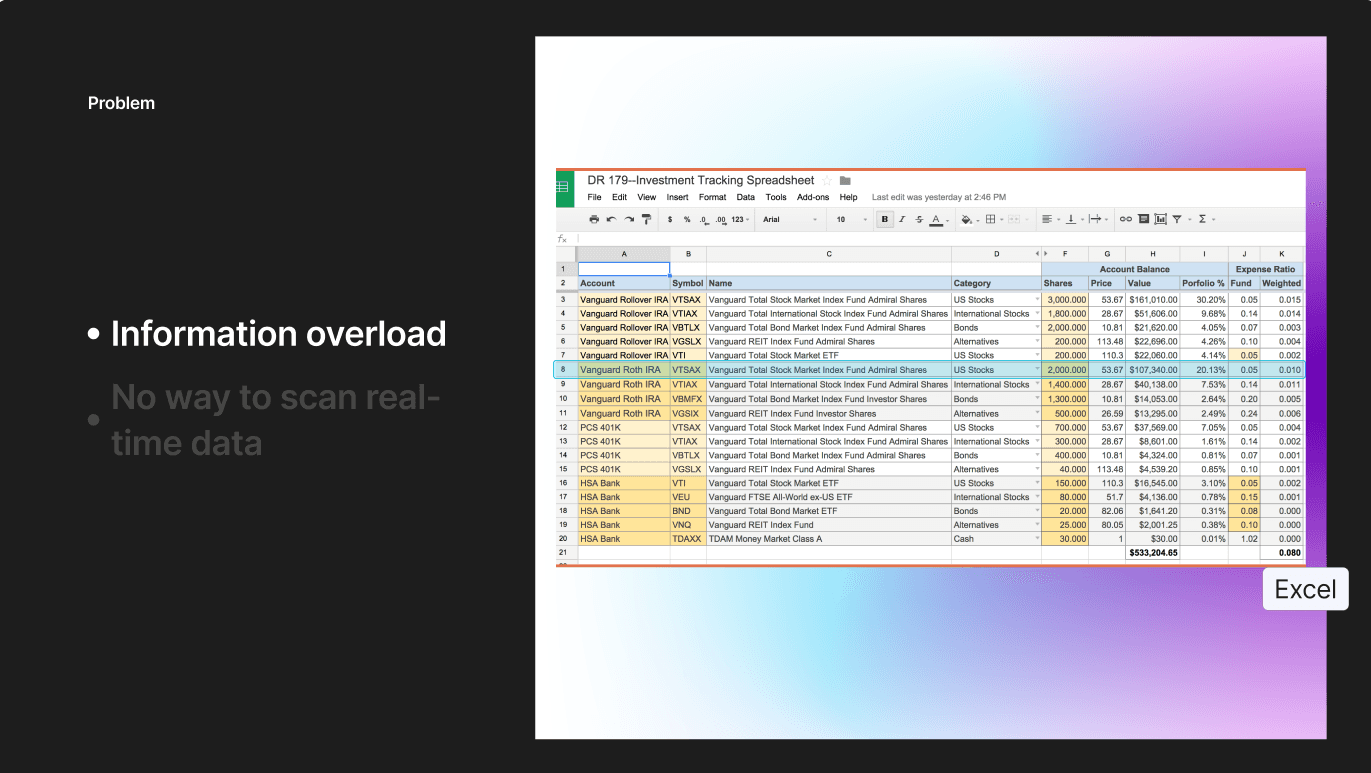Increase decimal places icon

pyautogui.click(x=720, y=219)
